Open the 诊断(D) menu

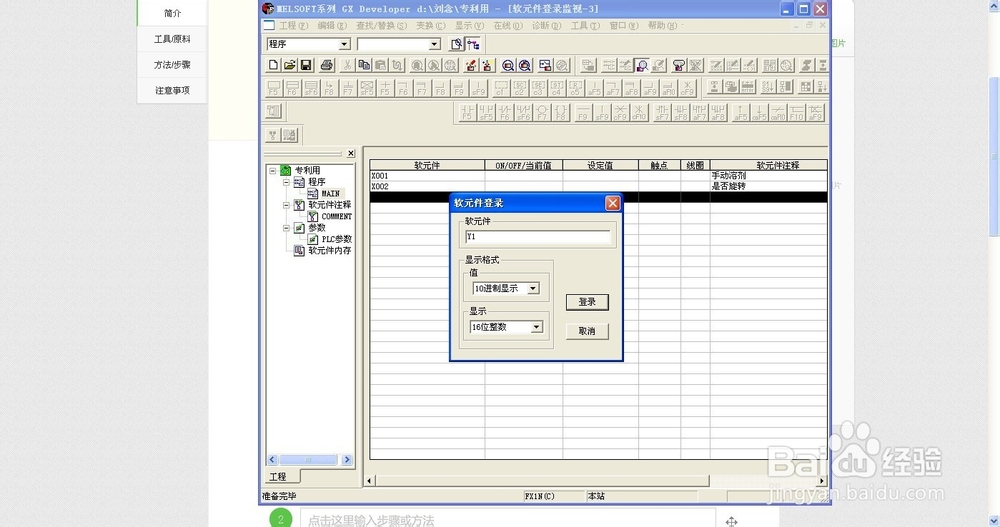pos(546,26)
